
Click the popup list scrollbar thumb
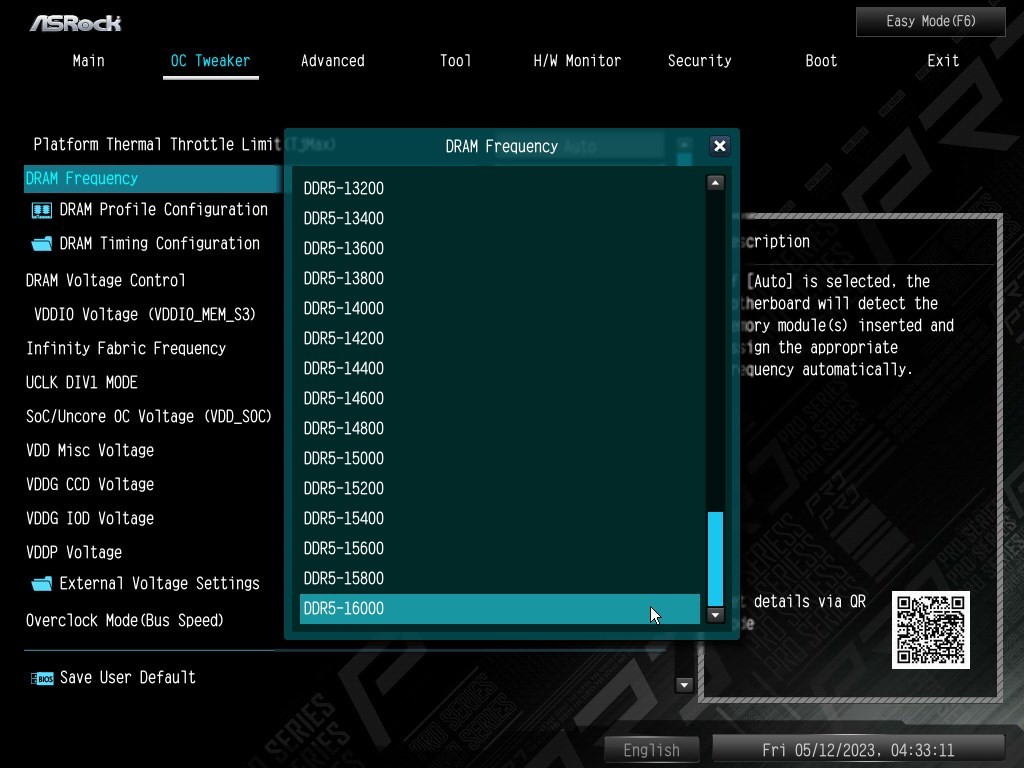click(x=715, y=558)
